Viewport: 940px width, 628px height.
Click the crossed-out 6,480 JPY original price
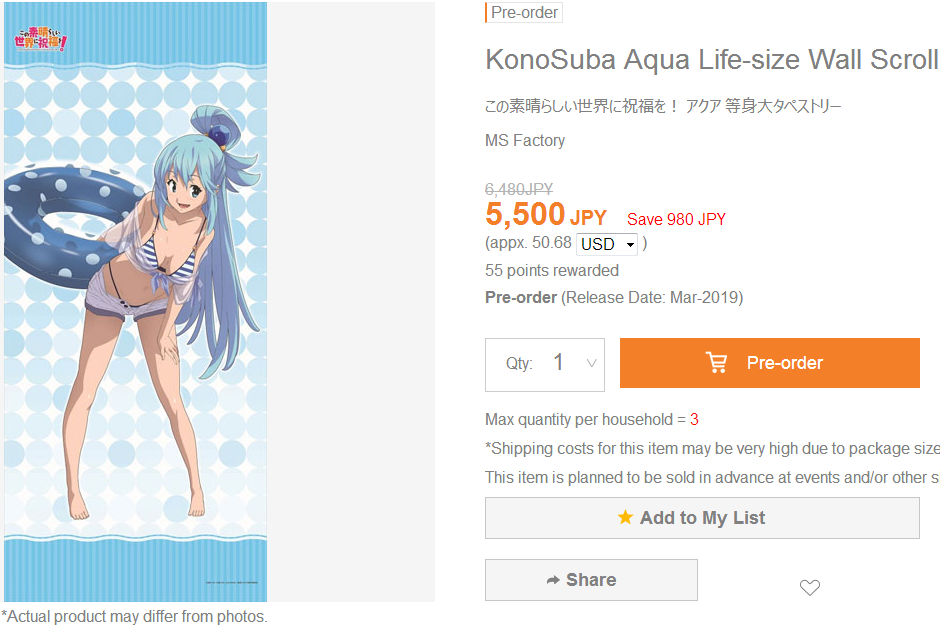(x=519, y=189)
